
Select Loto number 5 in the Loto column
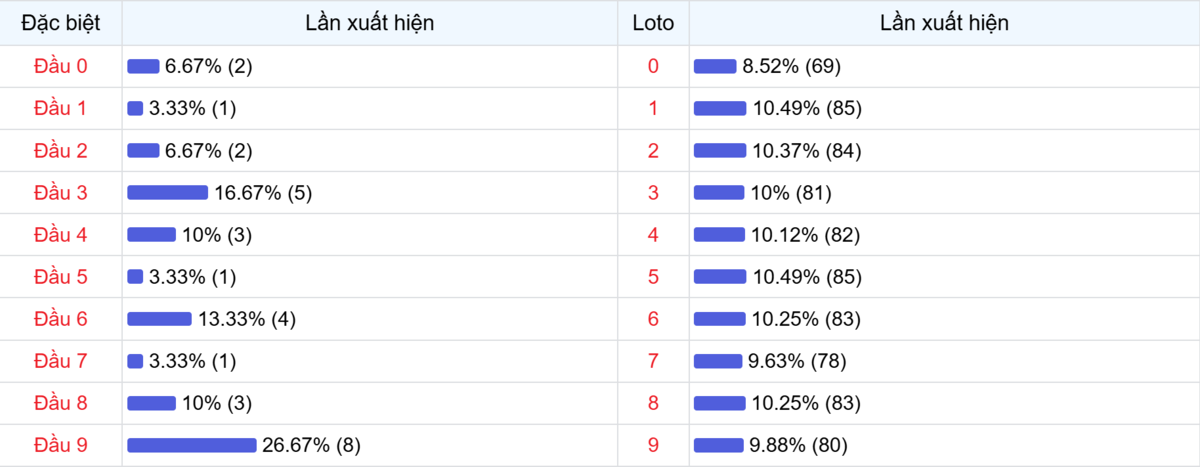(x=653, y=277)
